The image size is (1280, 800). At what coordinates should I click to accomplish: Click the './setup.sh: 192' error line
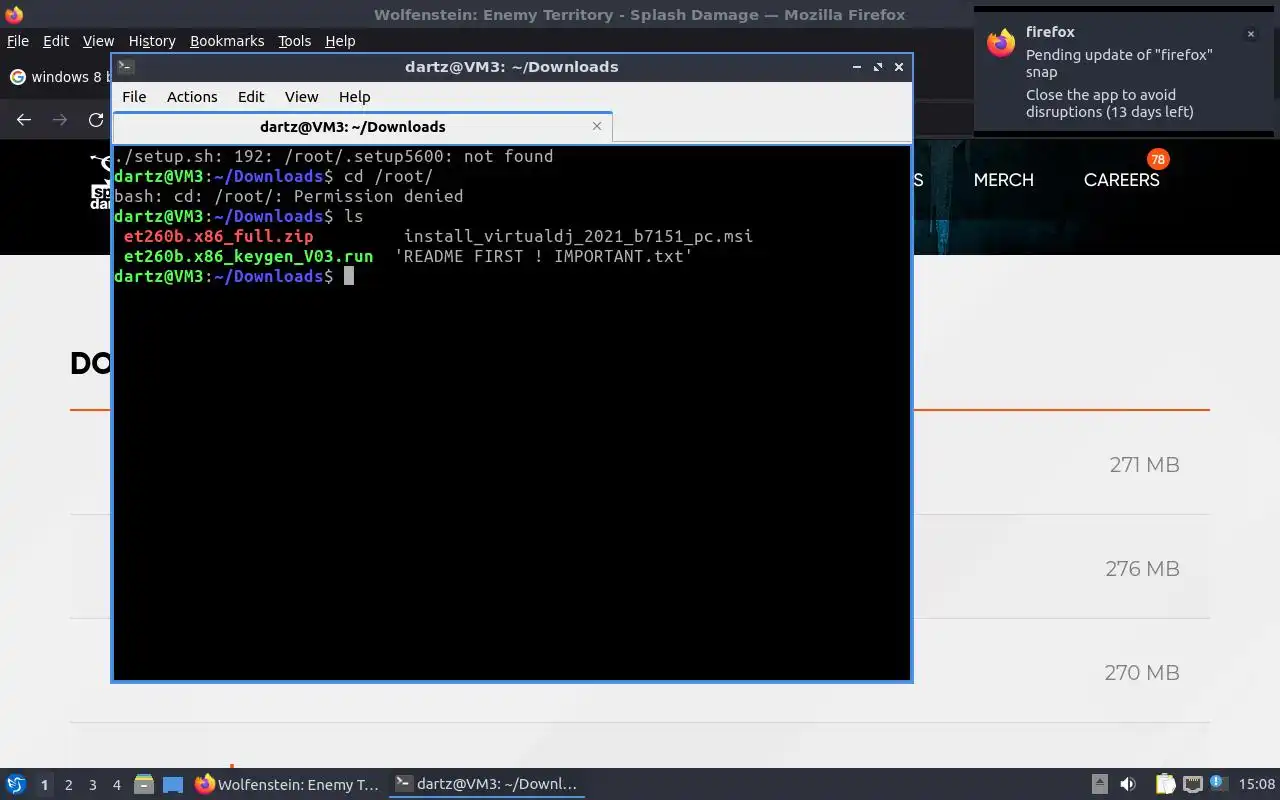pyautogui.click(x=334, y=157)
